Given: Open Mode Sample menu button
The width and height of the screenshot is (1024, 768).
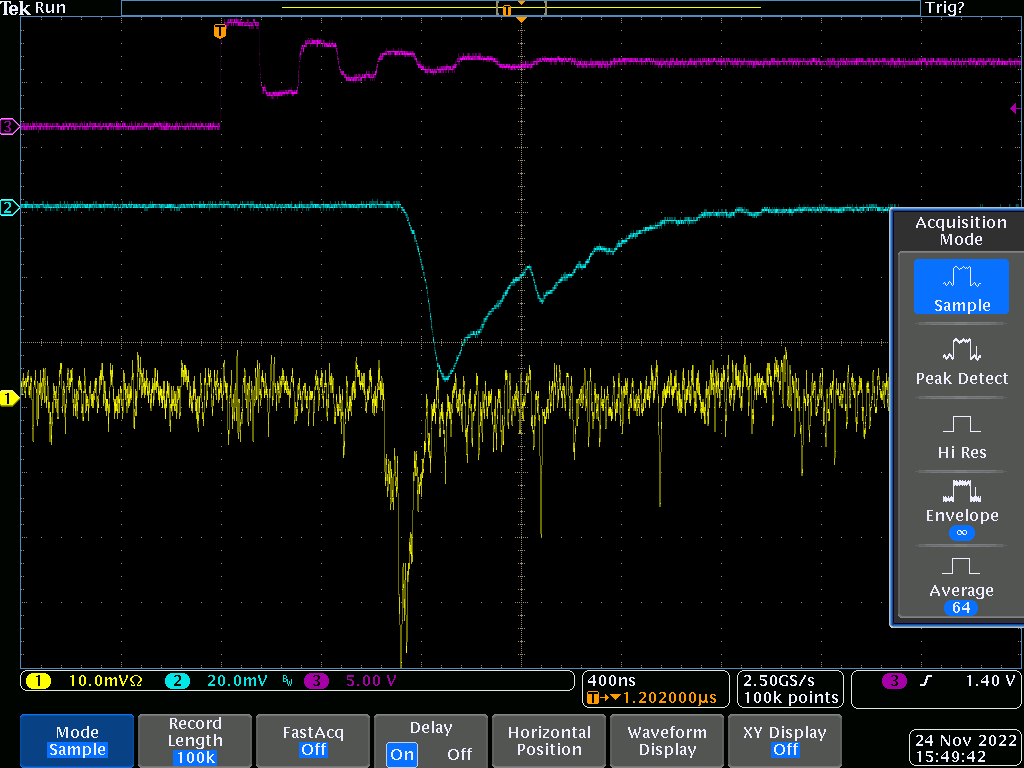Looking at the screenshot, I should (x=77, y=741).
